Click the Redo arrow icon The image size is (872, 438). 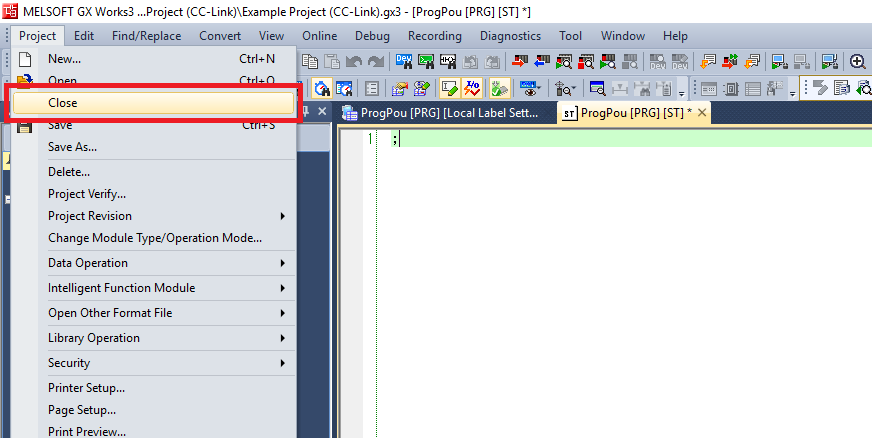376,62
